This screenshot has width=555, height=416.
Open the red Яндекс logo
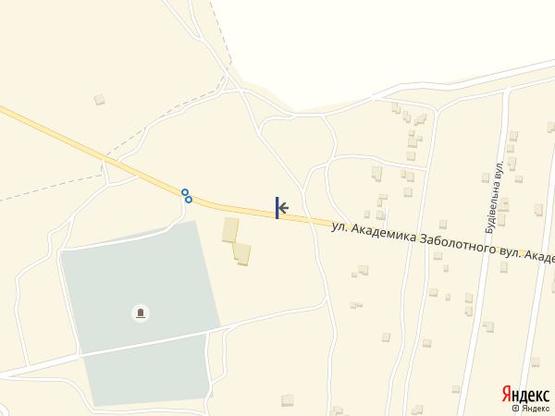pos(526,395)
